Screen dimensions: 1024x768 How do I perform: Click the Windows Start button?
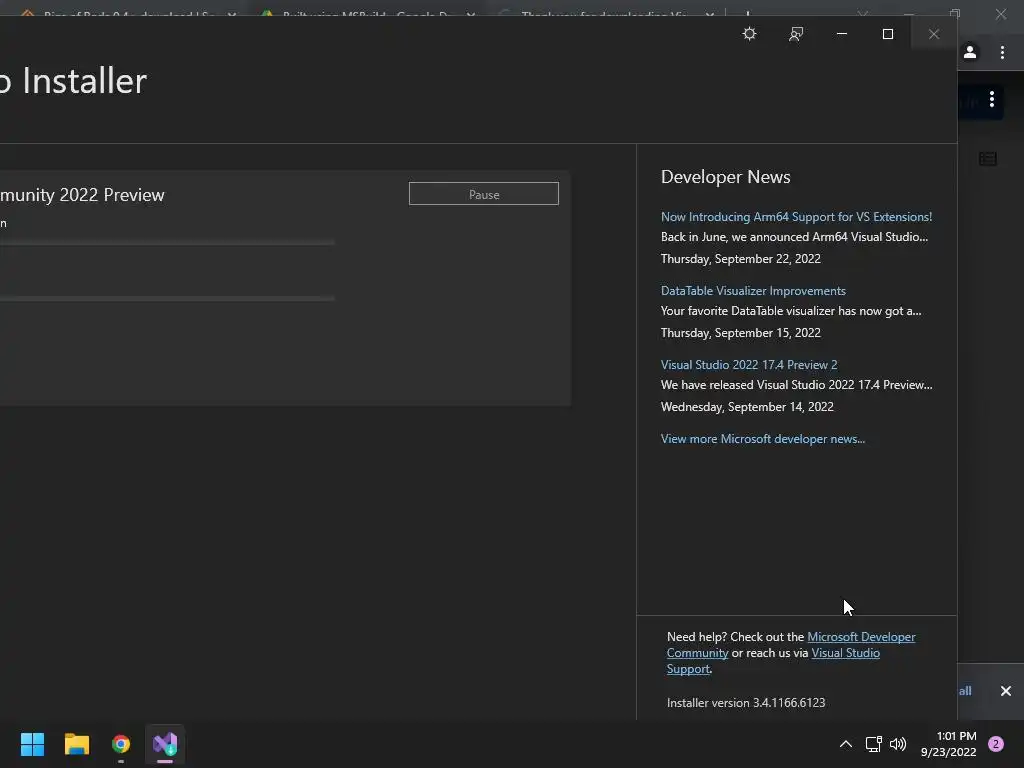click(32, 744)
